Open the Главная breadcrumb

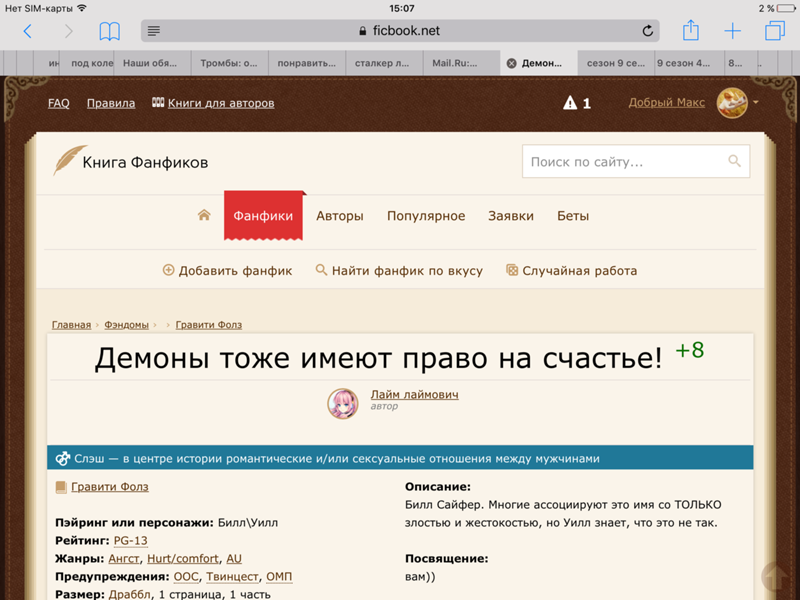coord(71,324)
